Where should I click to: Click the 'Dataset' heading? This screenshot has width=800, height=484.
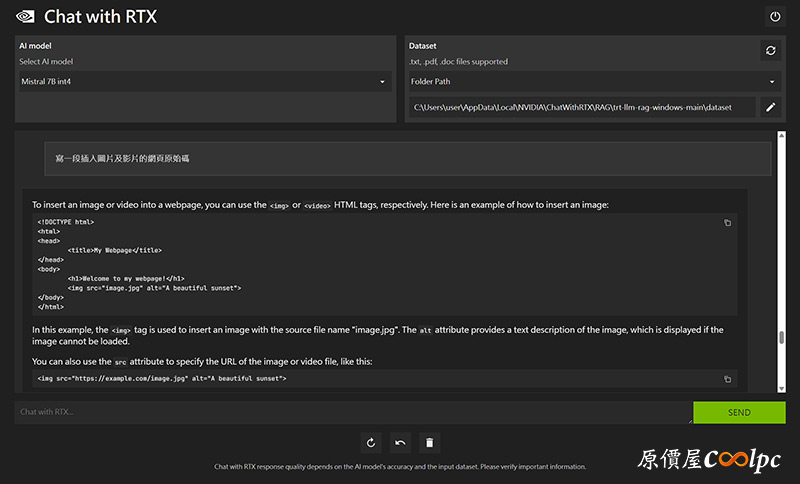point(422,46)
